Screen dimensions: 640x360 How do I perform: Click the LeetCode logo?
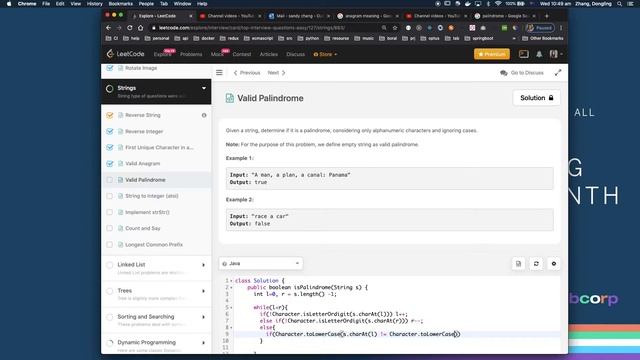[x=125, y=54]
